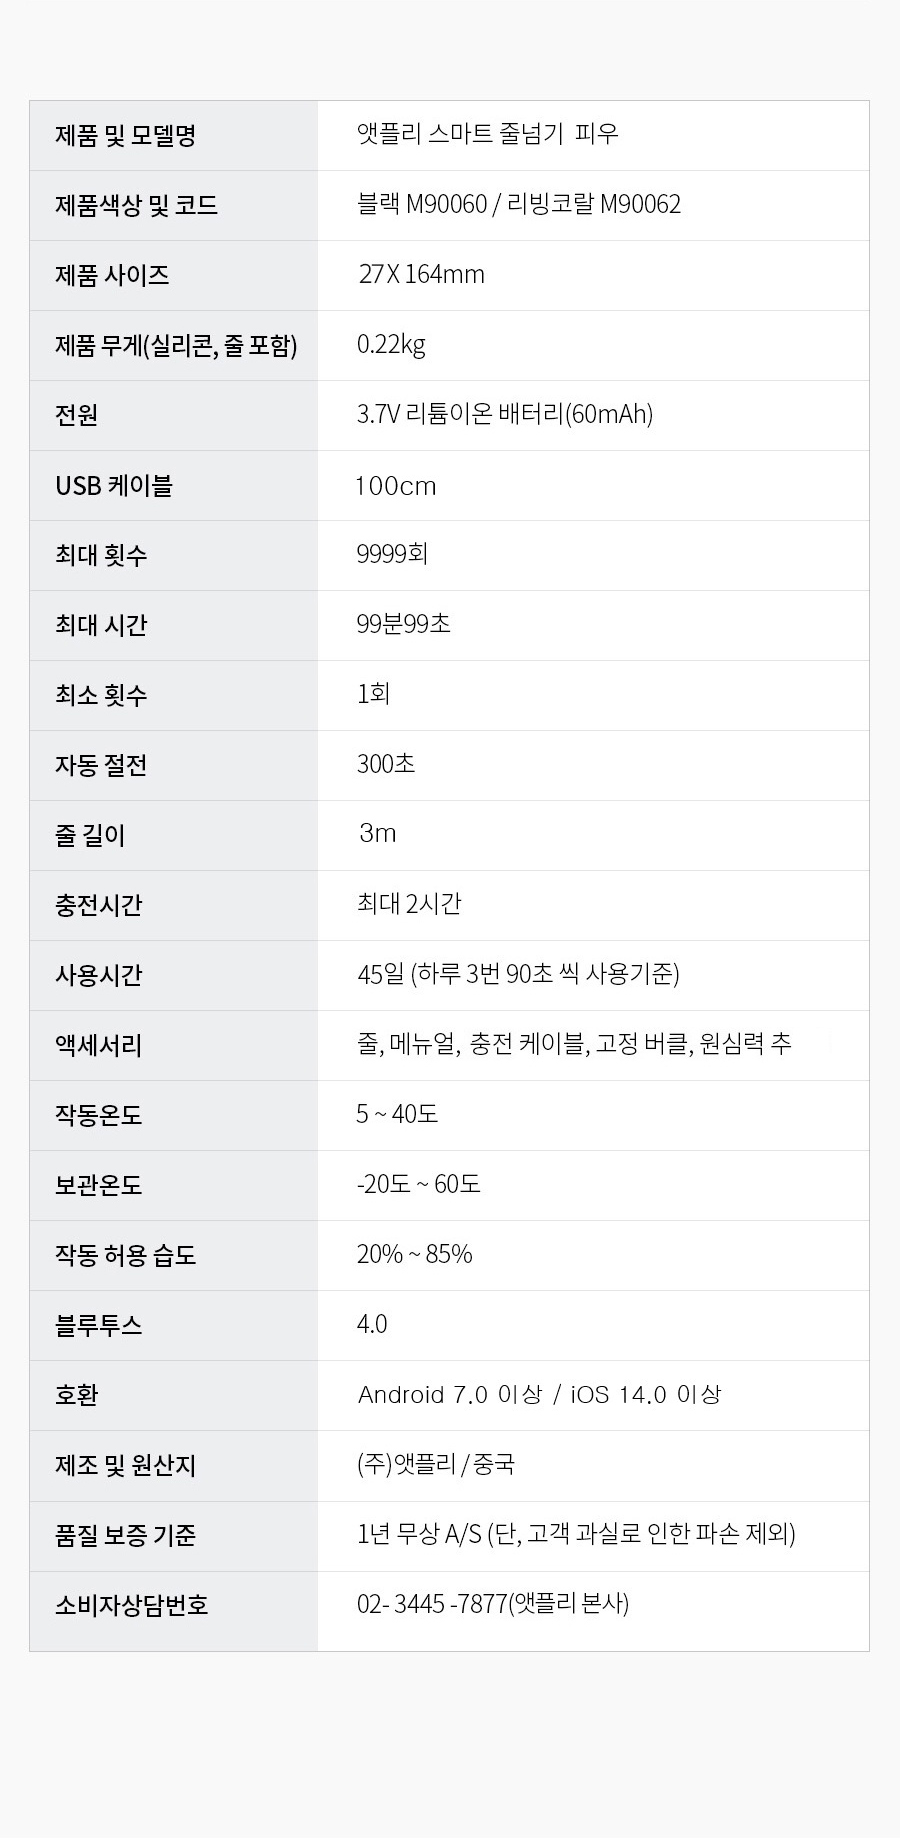
Task: Select the 자동 절전 row label
Action: (x=174, y=765)
